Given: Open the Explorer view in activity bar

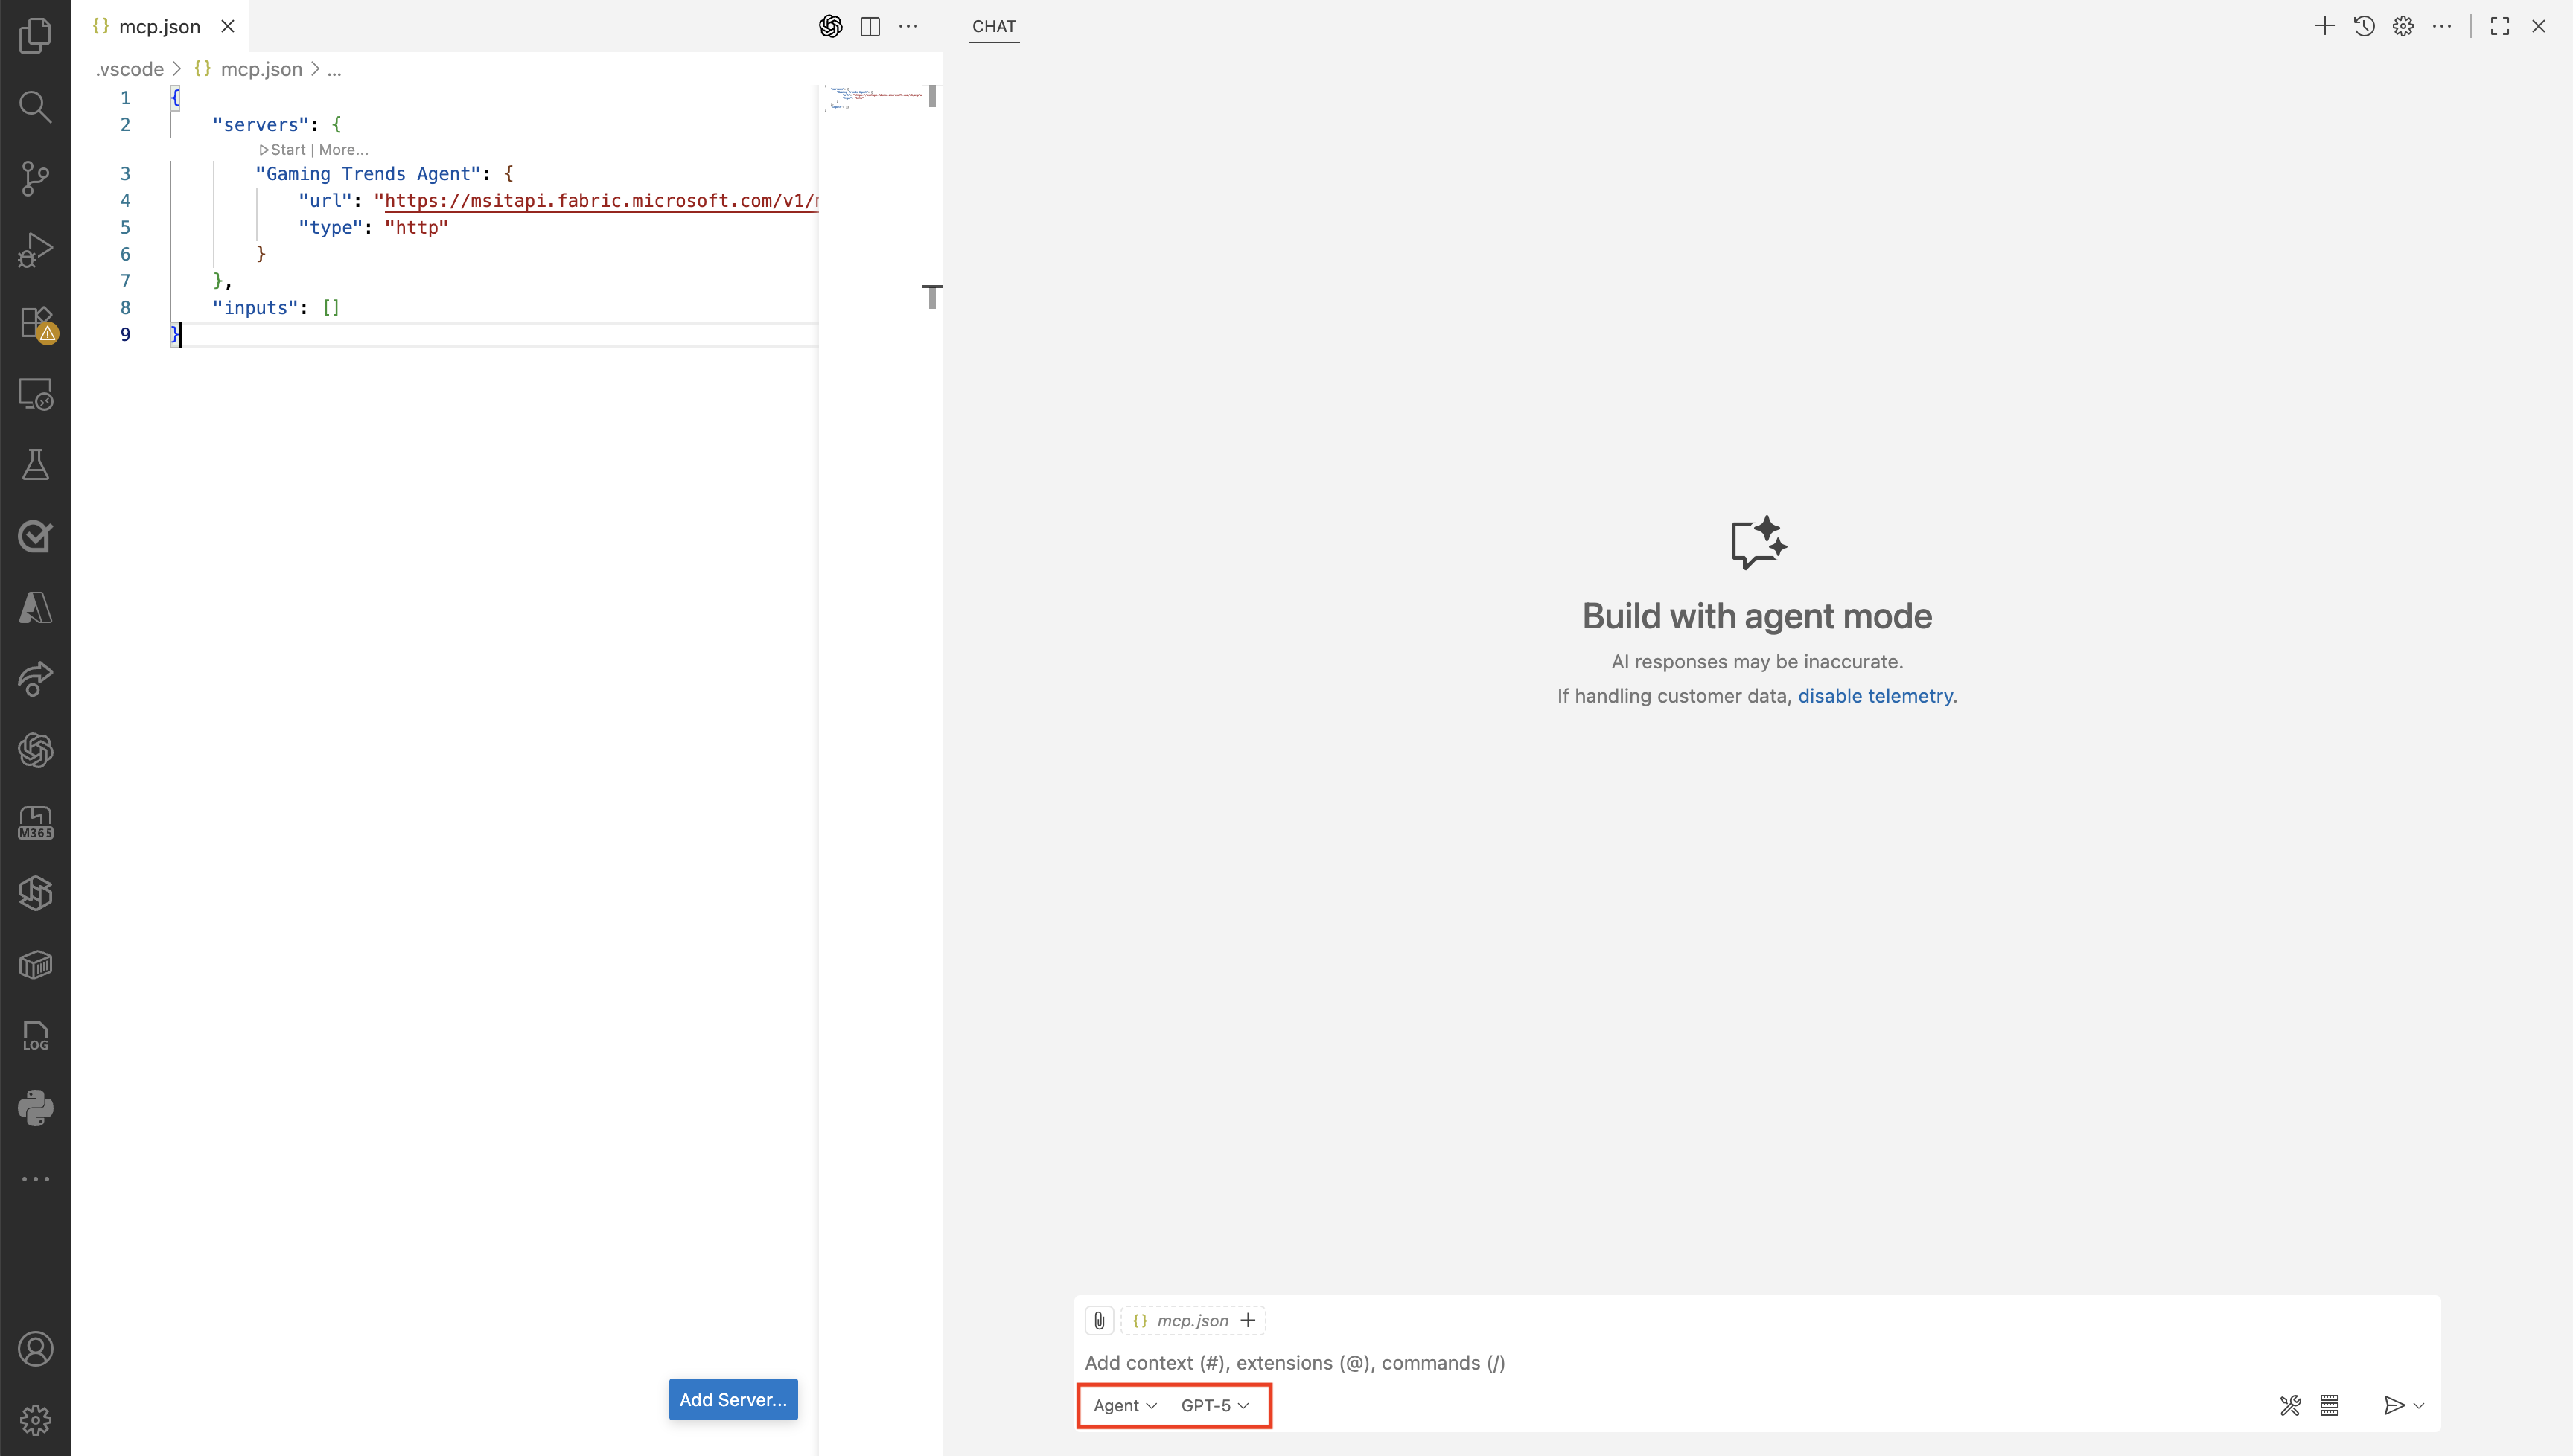Looking at the screenshot, I should click(x=35, y=36).
